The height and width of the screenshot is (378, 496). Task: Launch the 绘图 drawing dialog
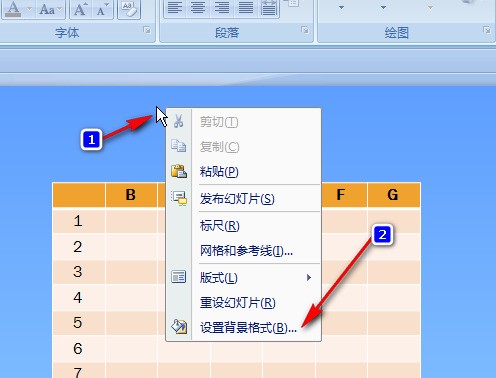tap(487, 30)
